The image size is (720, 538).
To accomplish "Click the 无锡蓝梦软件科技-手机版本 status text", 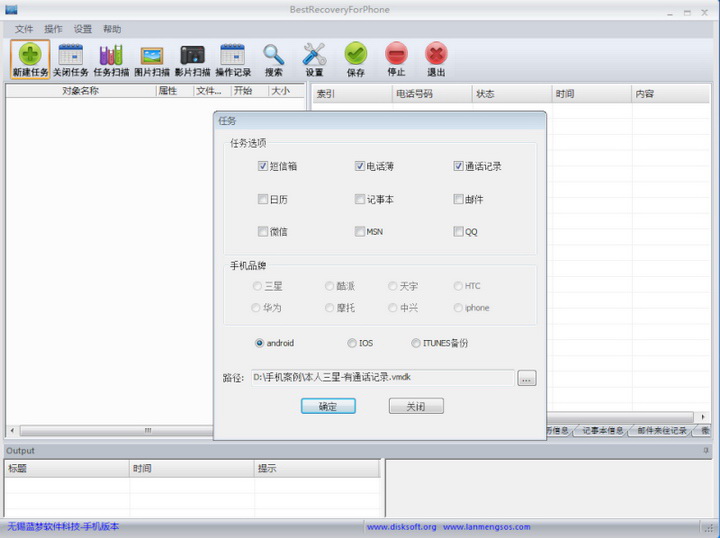I will pos(63,527).
